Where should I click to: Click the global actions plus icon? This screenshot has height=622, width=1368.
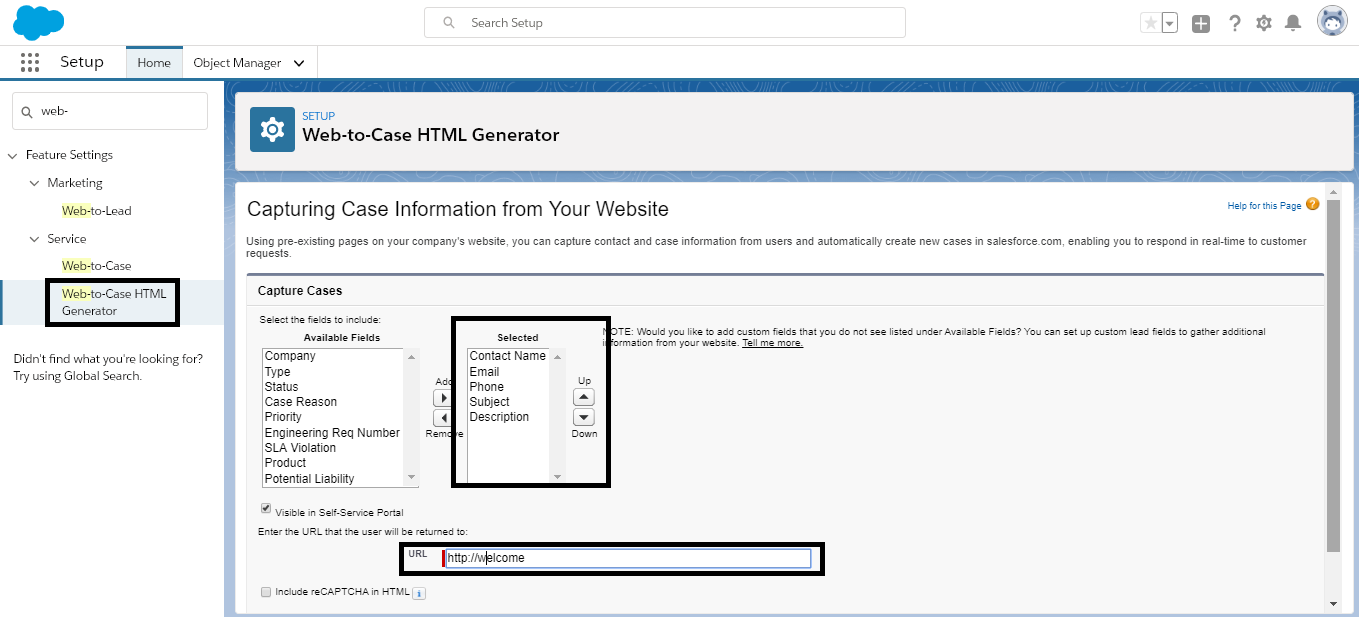[1201, 23]
